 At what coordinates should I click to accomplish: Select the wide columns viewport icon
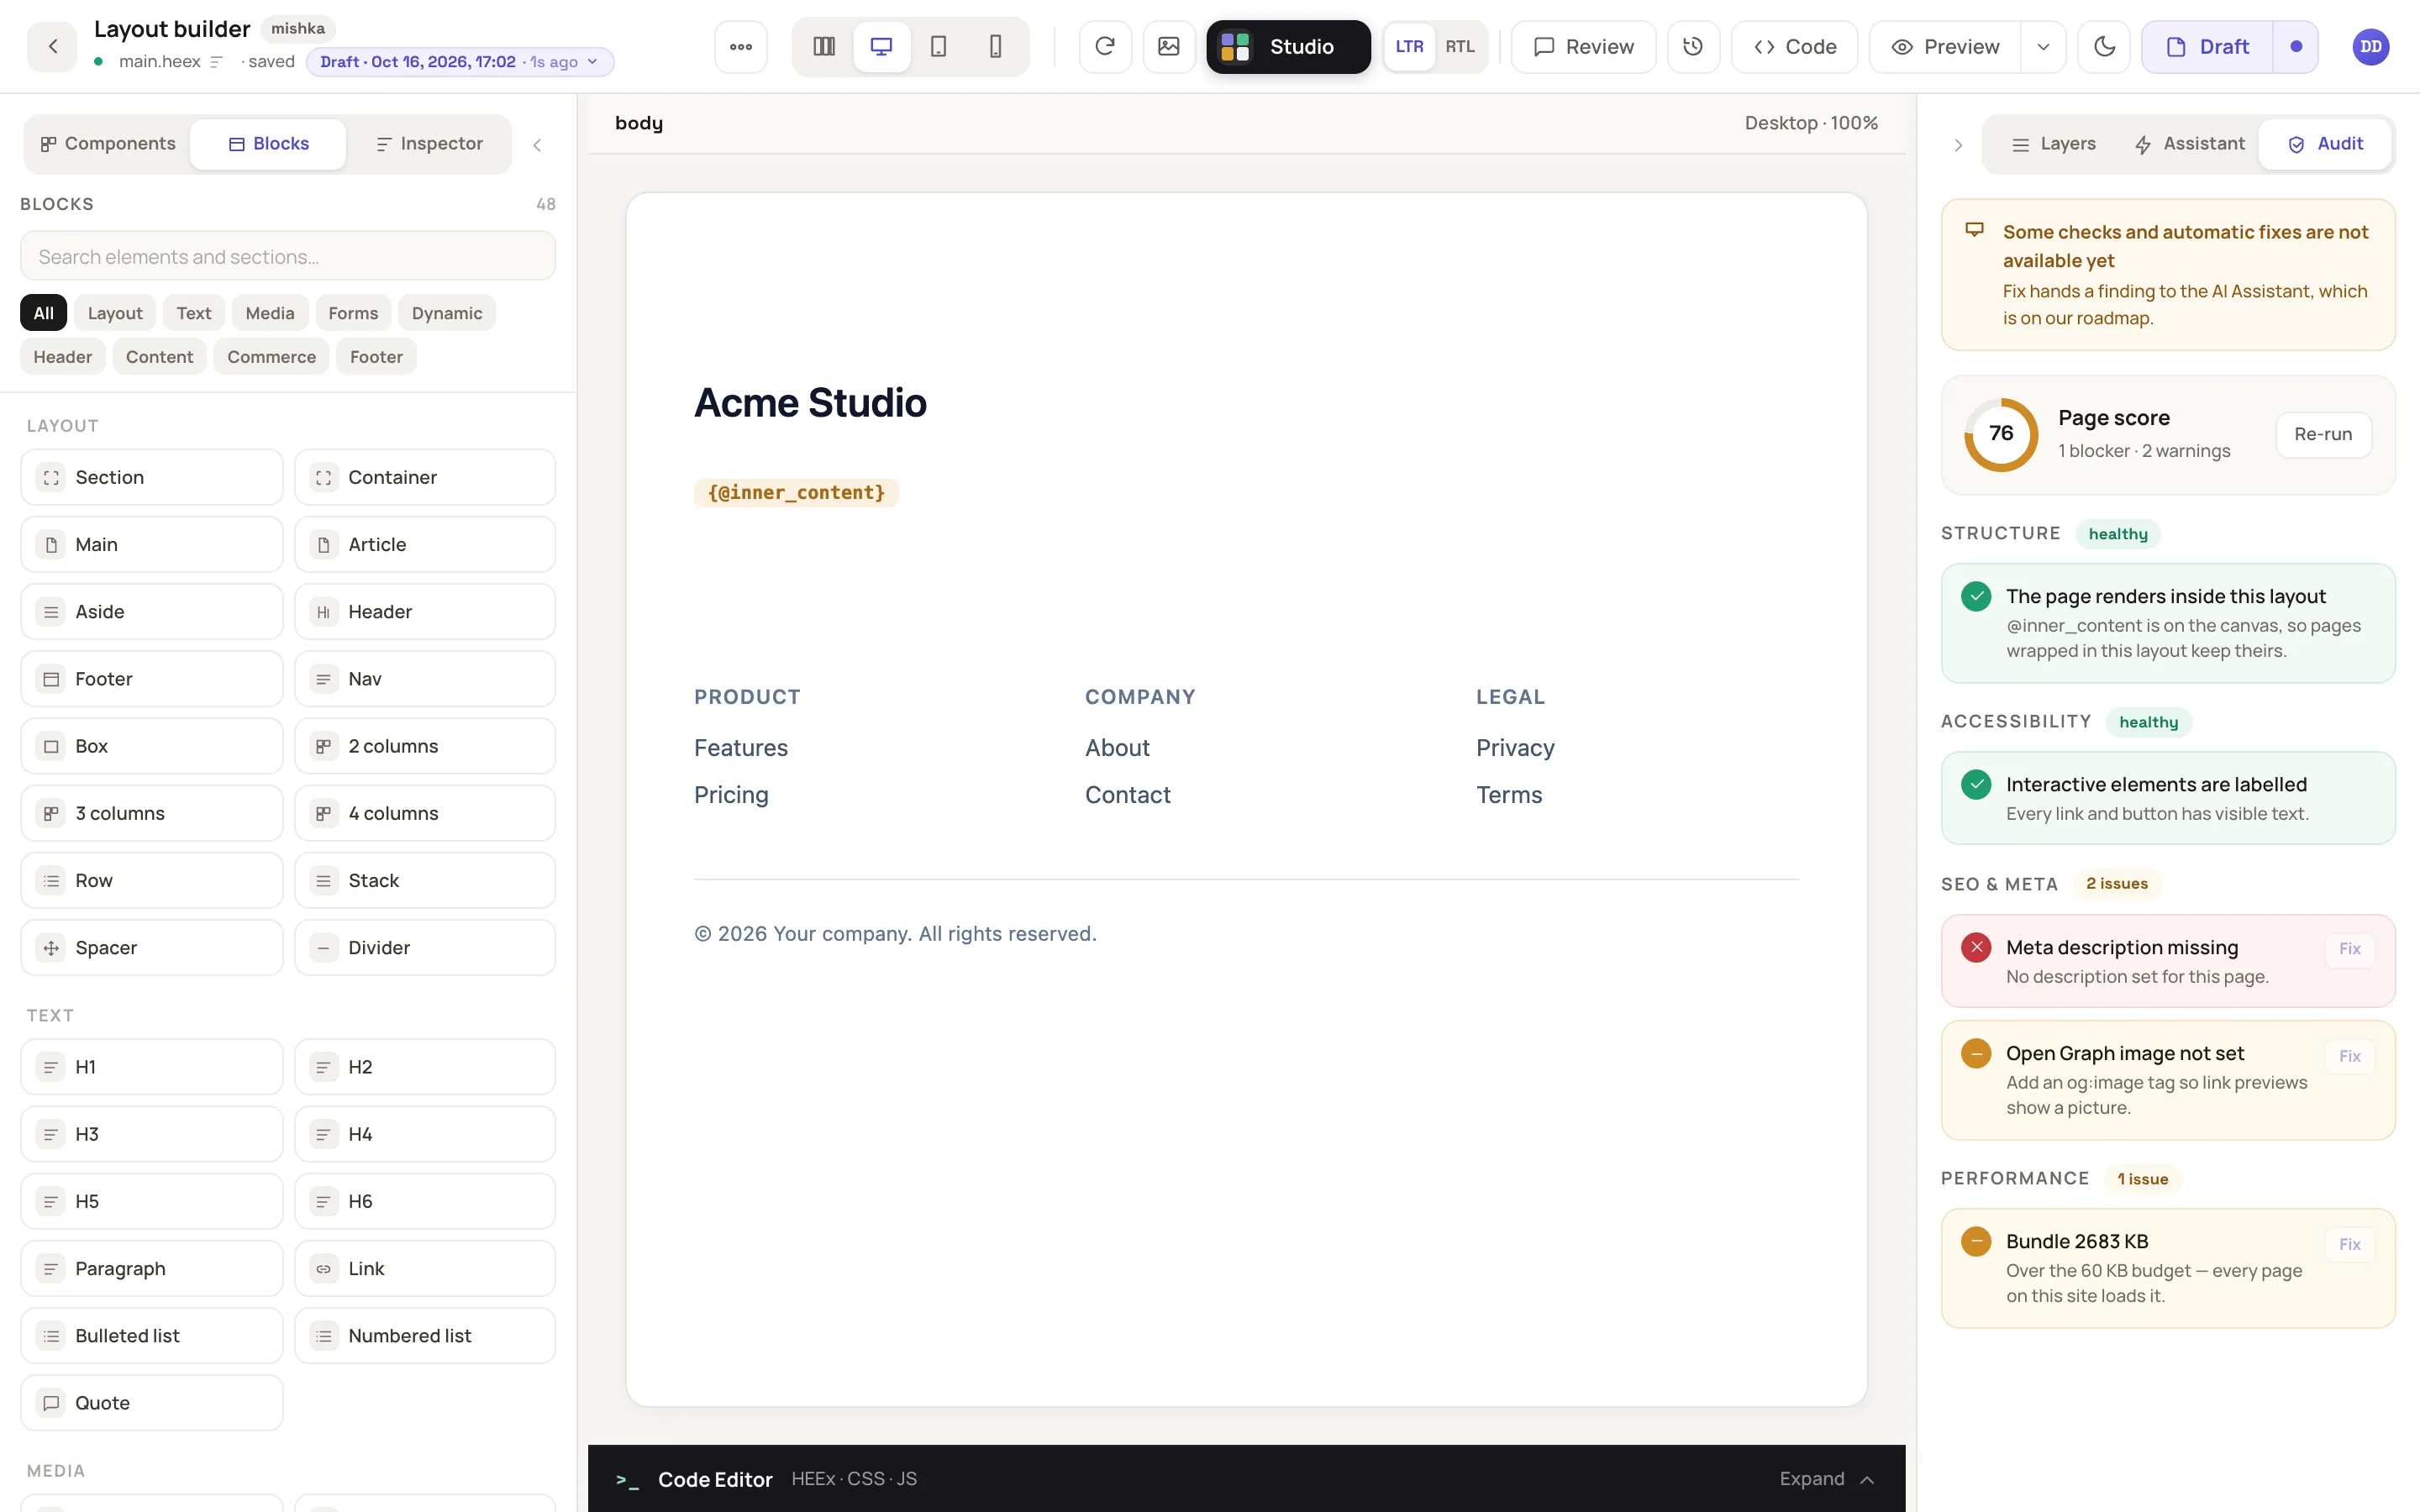click(x=824, y=46)
